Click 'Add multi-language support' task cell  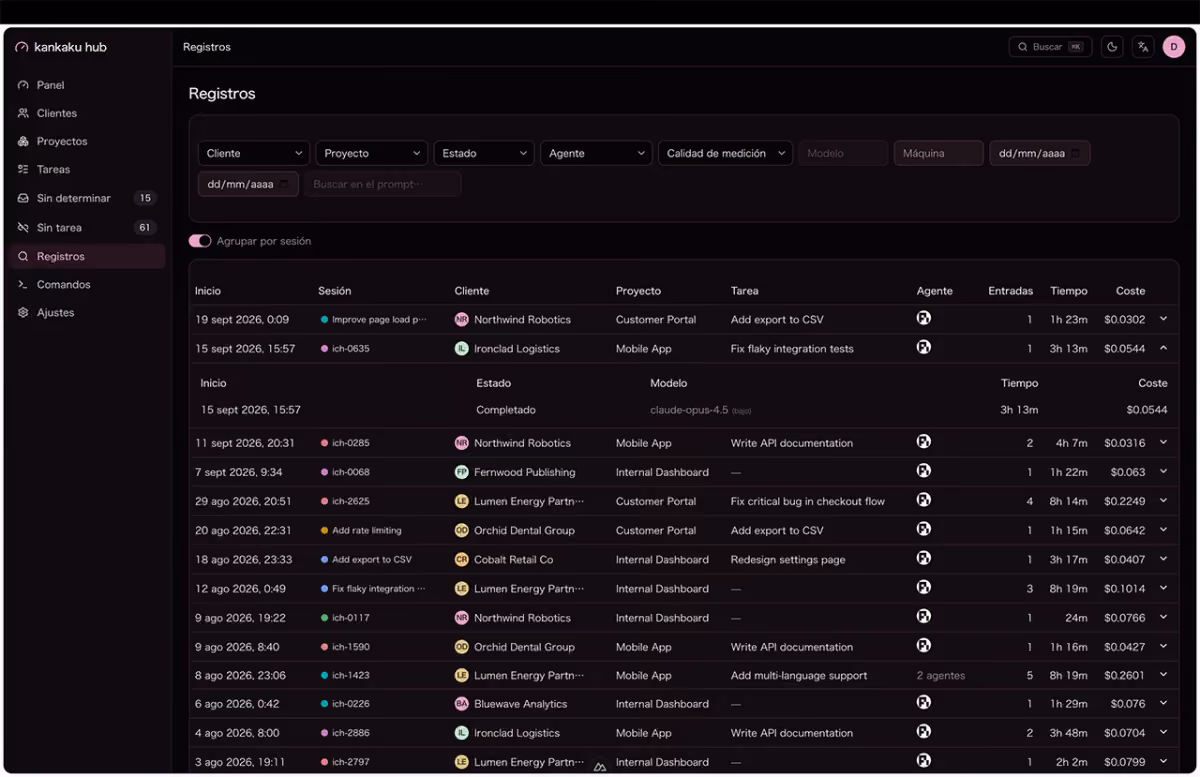click(799, 676)
